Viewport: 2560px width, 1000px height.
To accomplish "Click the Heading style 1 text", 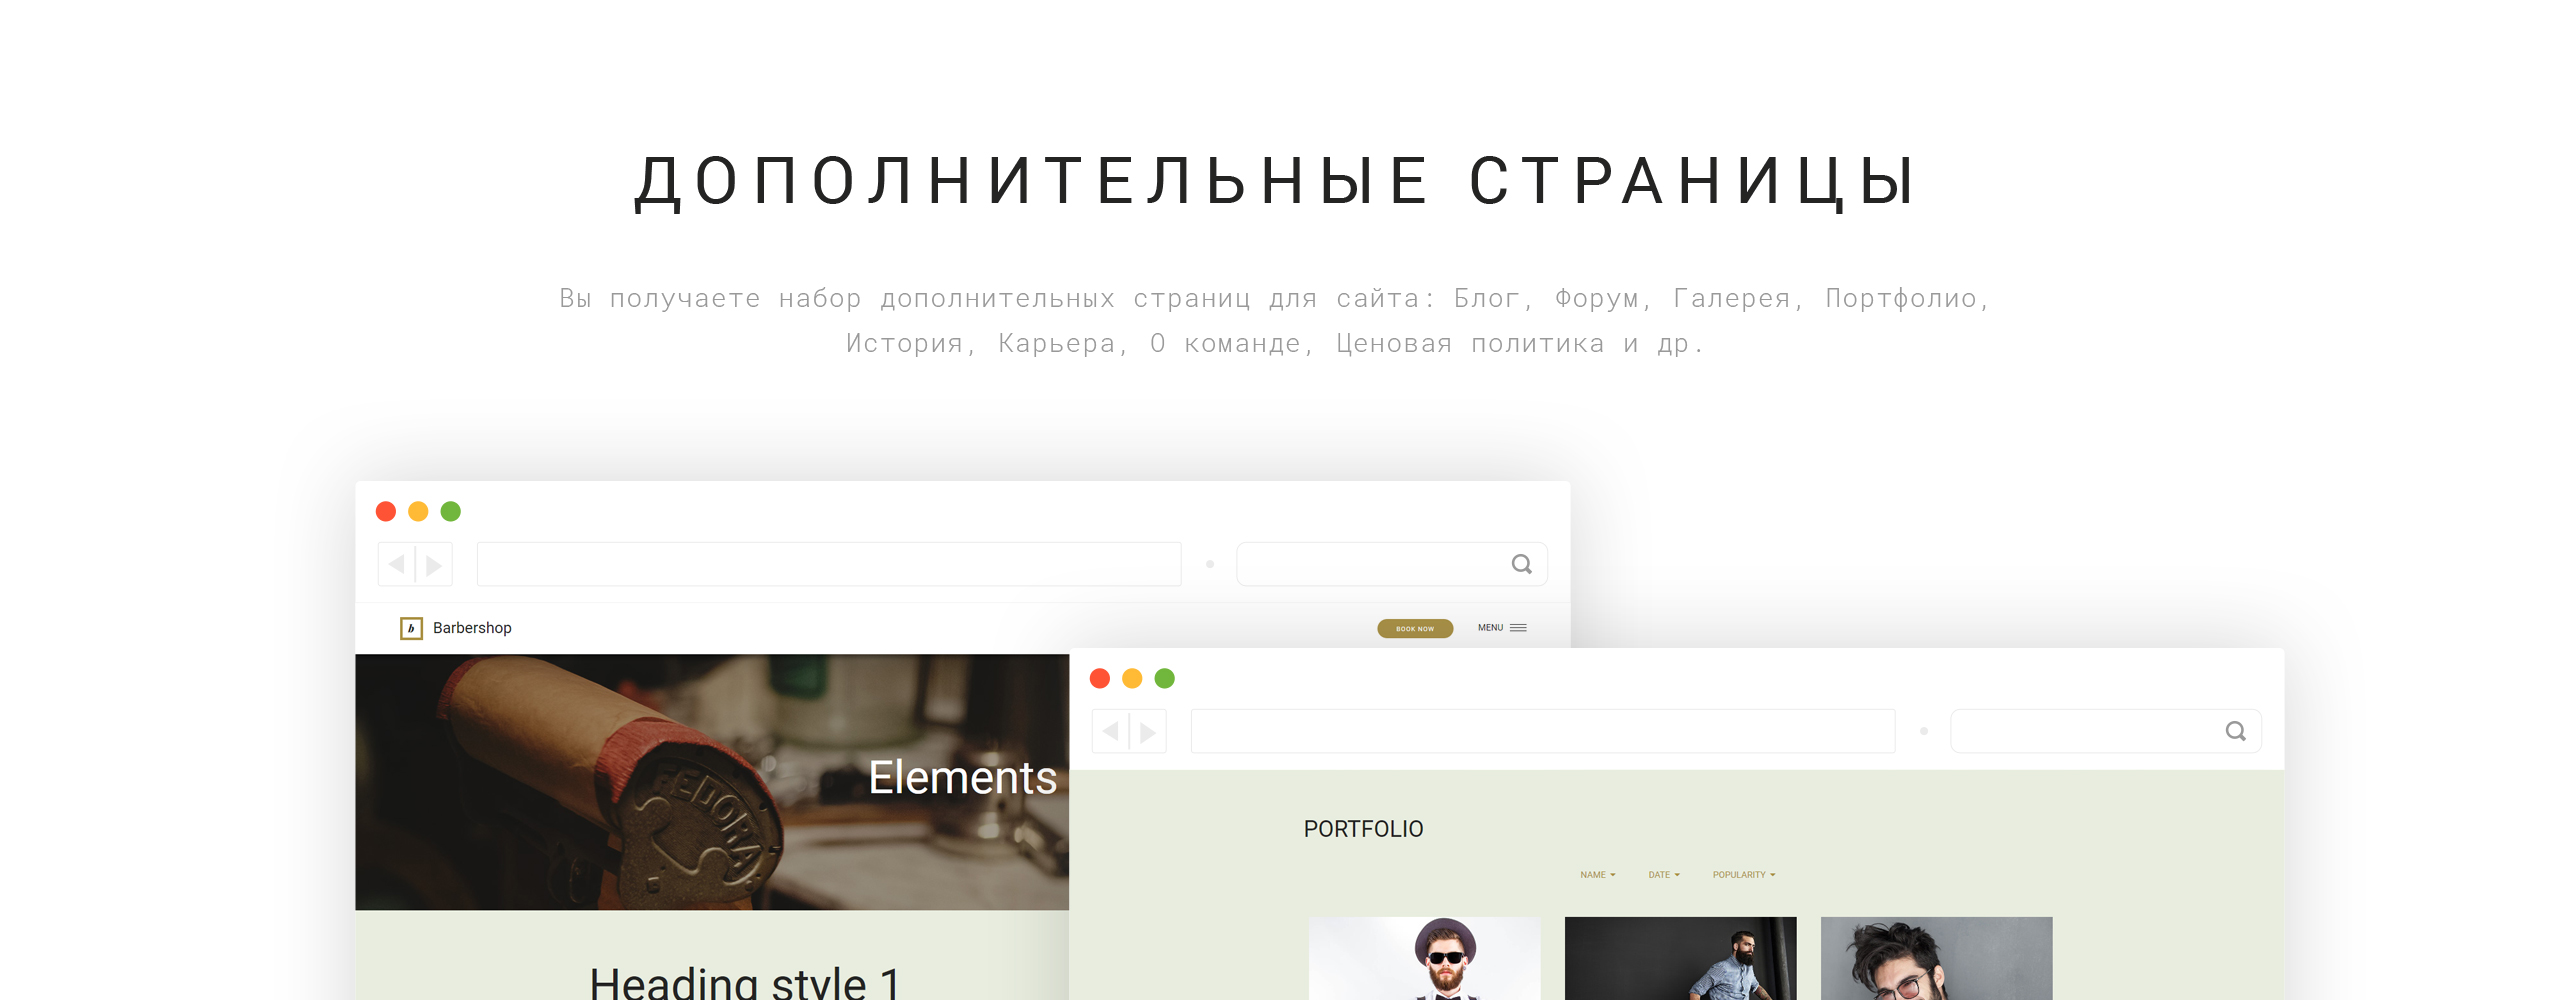I will tap(745, 982).
